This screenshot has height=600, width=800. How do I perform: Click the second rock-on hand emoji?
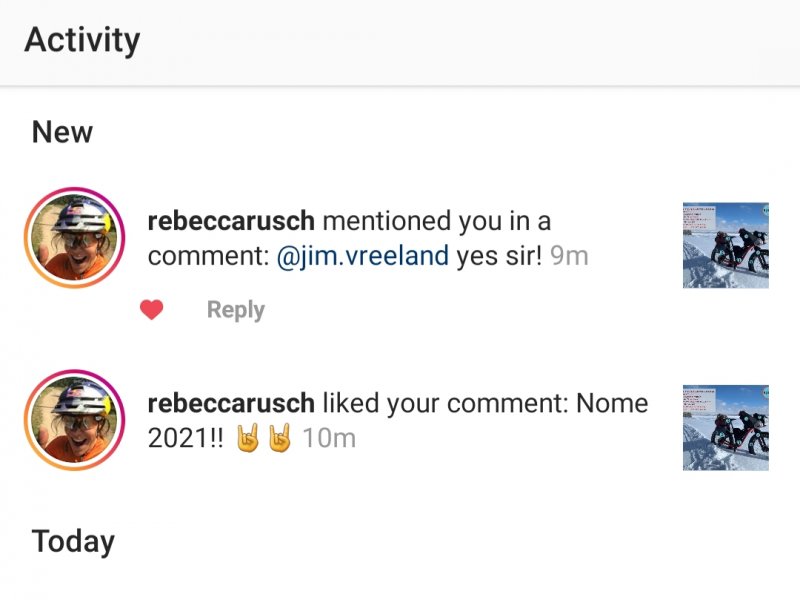[279, 438]
